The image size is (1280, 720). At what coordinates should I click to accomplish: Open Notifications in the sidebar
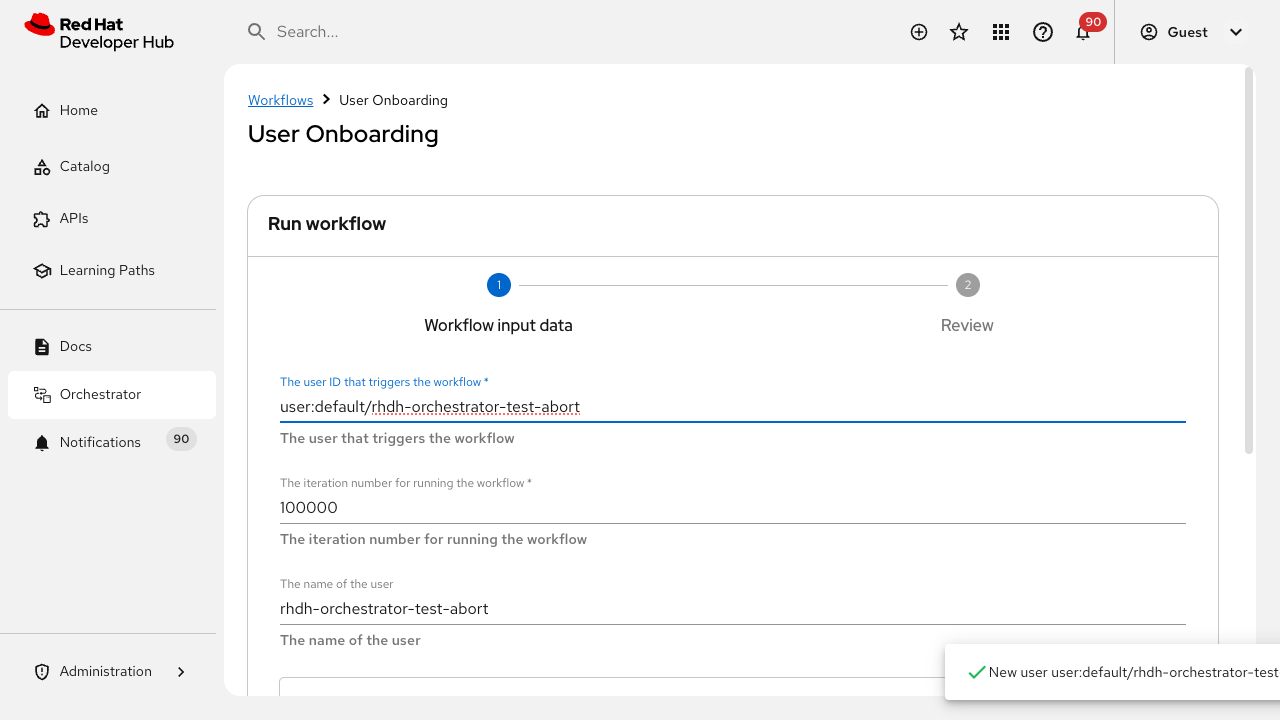point(100,442)
